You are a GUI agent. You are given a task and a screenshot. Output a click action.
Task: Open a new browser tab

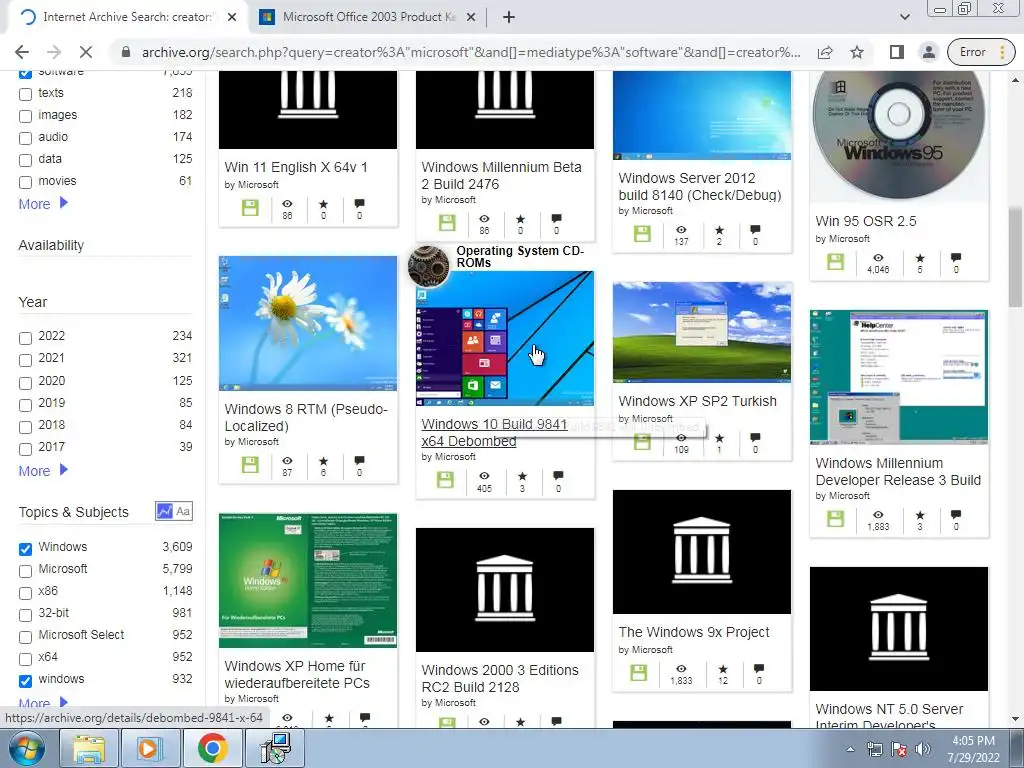[509, 17]
